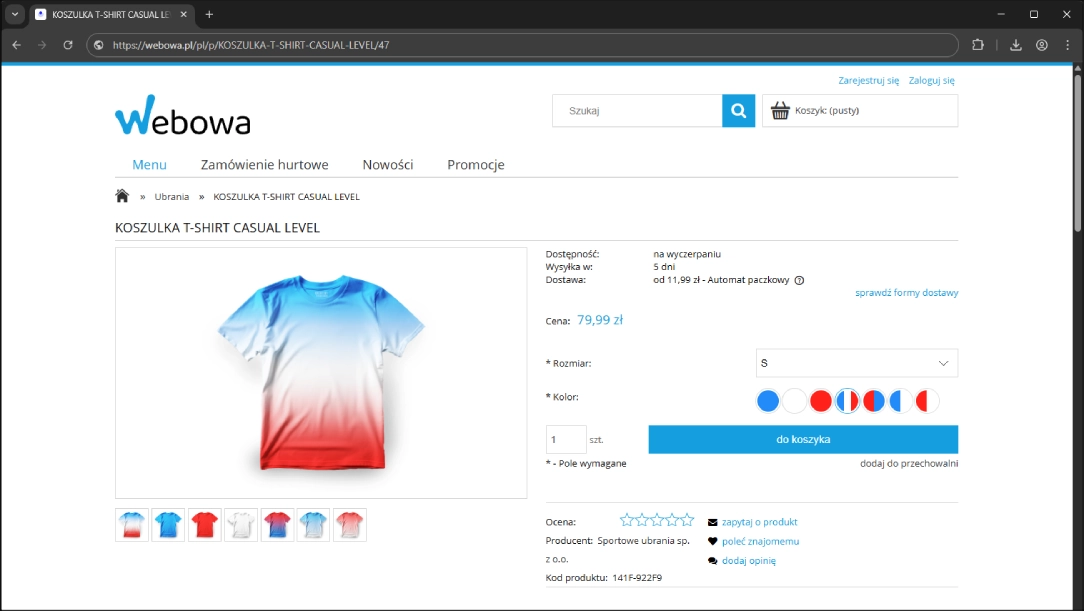Rate product with the fifth star
The height and width of the screenshot is (611, 1084).
coord(687,520)
